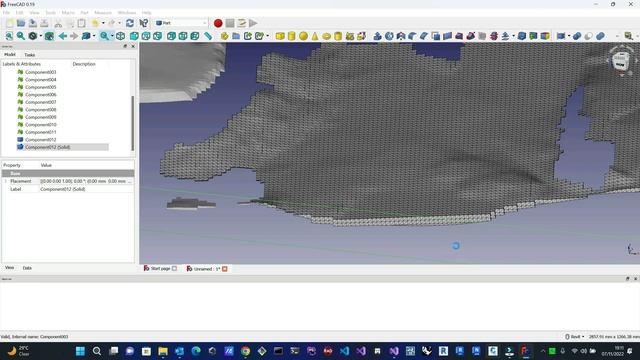Open the Revit navigation style dropdown

click(x=575, y=337)
